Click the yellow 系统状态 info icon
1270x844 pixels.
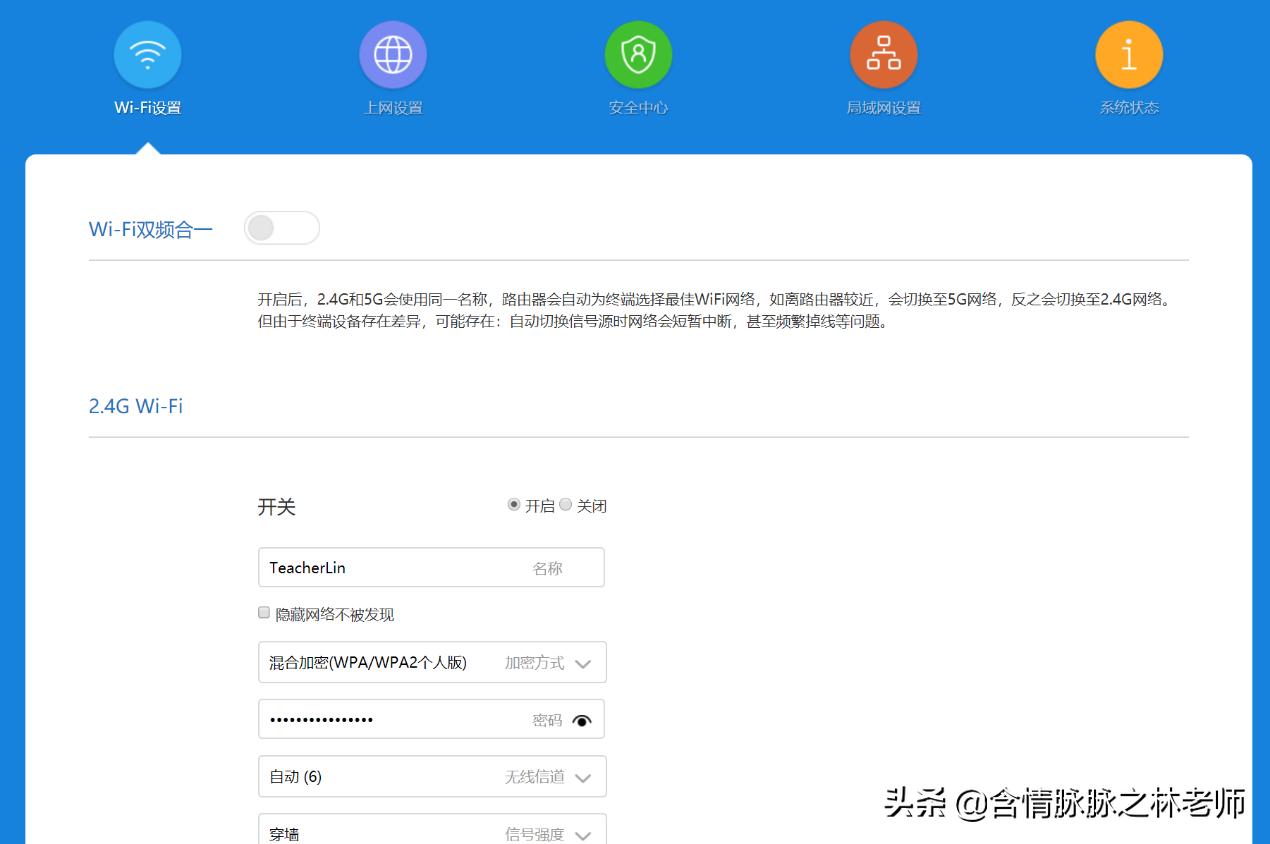pos(1128,55)
